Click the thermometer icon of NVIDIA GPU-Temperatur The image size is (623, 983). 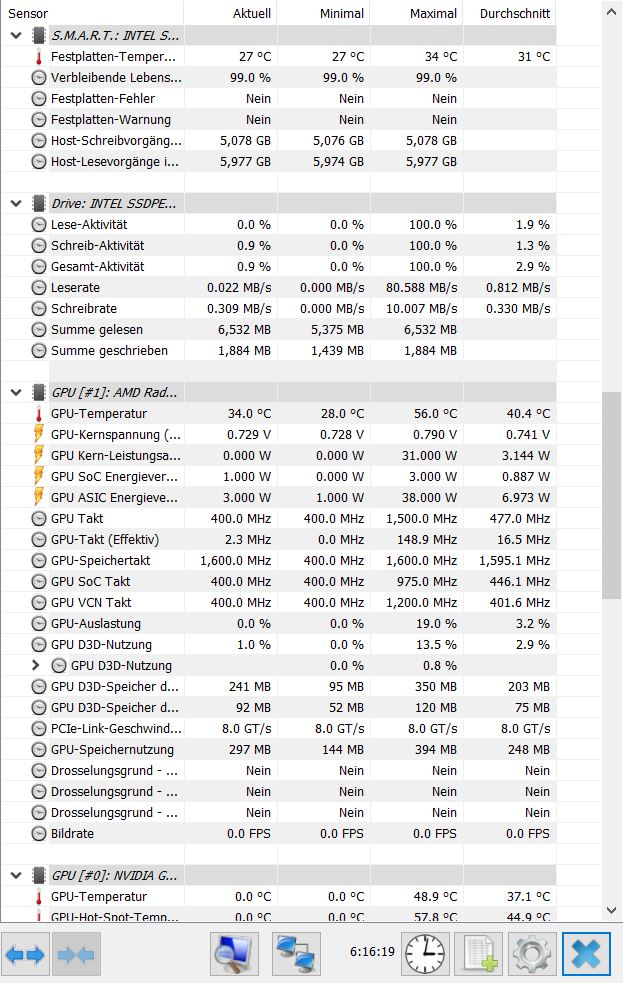pyautogui.click(x=39, y=897)
